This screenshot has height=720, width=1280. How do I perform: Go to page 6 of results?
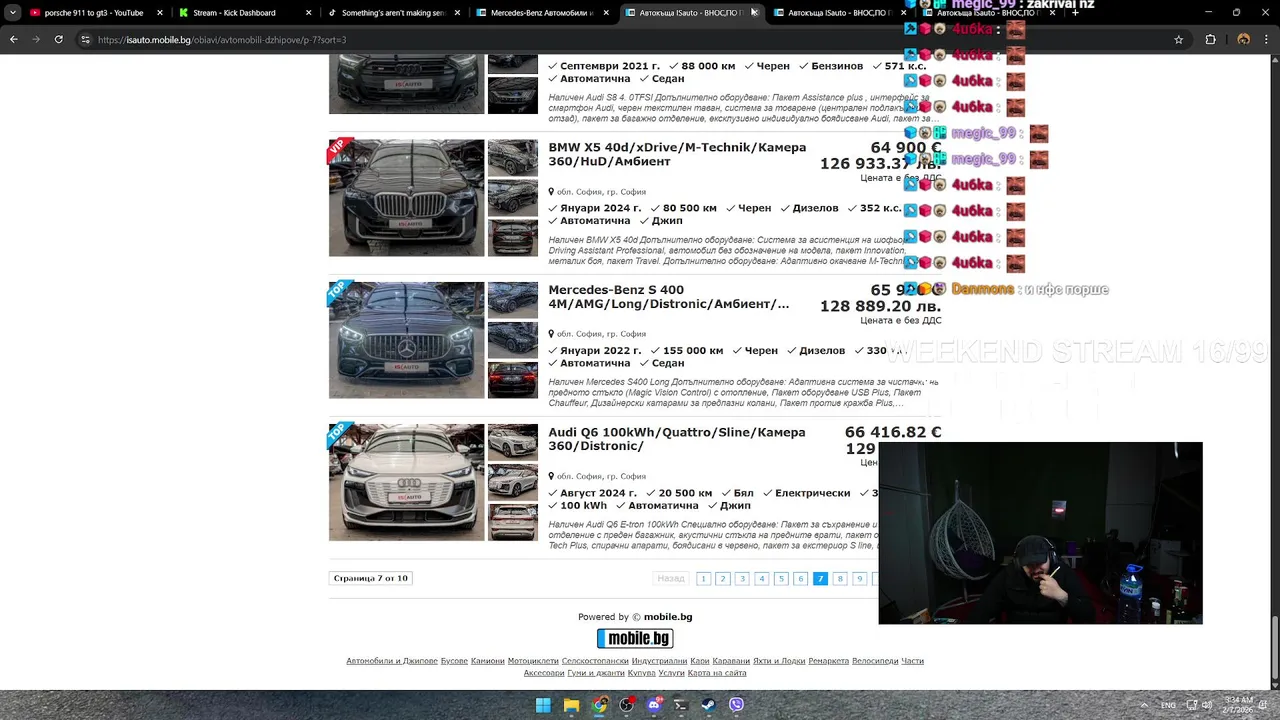coord(800,578)
